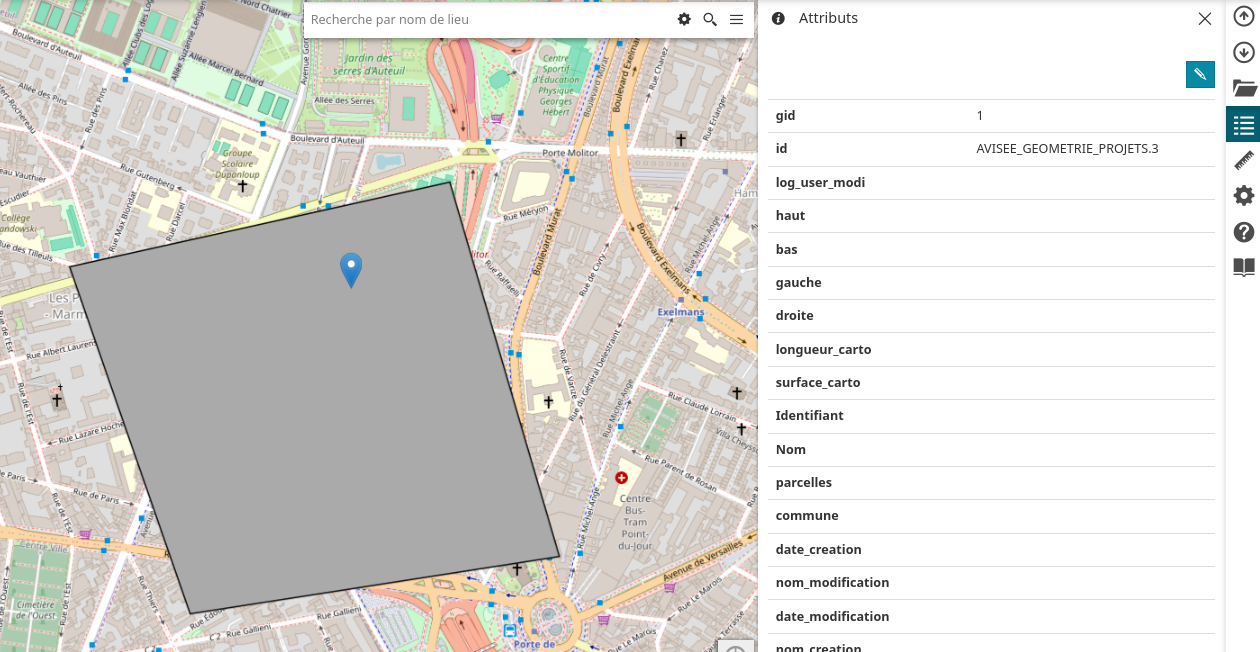Toggle the attribute list panel icon
This screenshot has width=1260, height=652.
point(1243,125)
